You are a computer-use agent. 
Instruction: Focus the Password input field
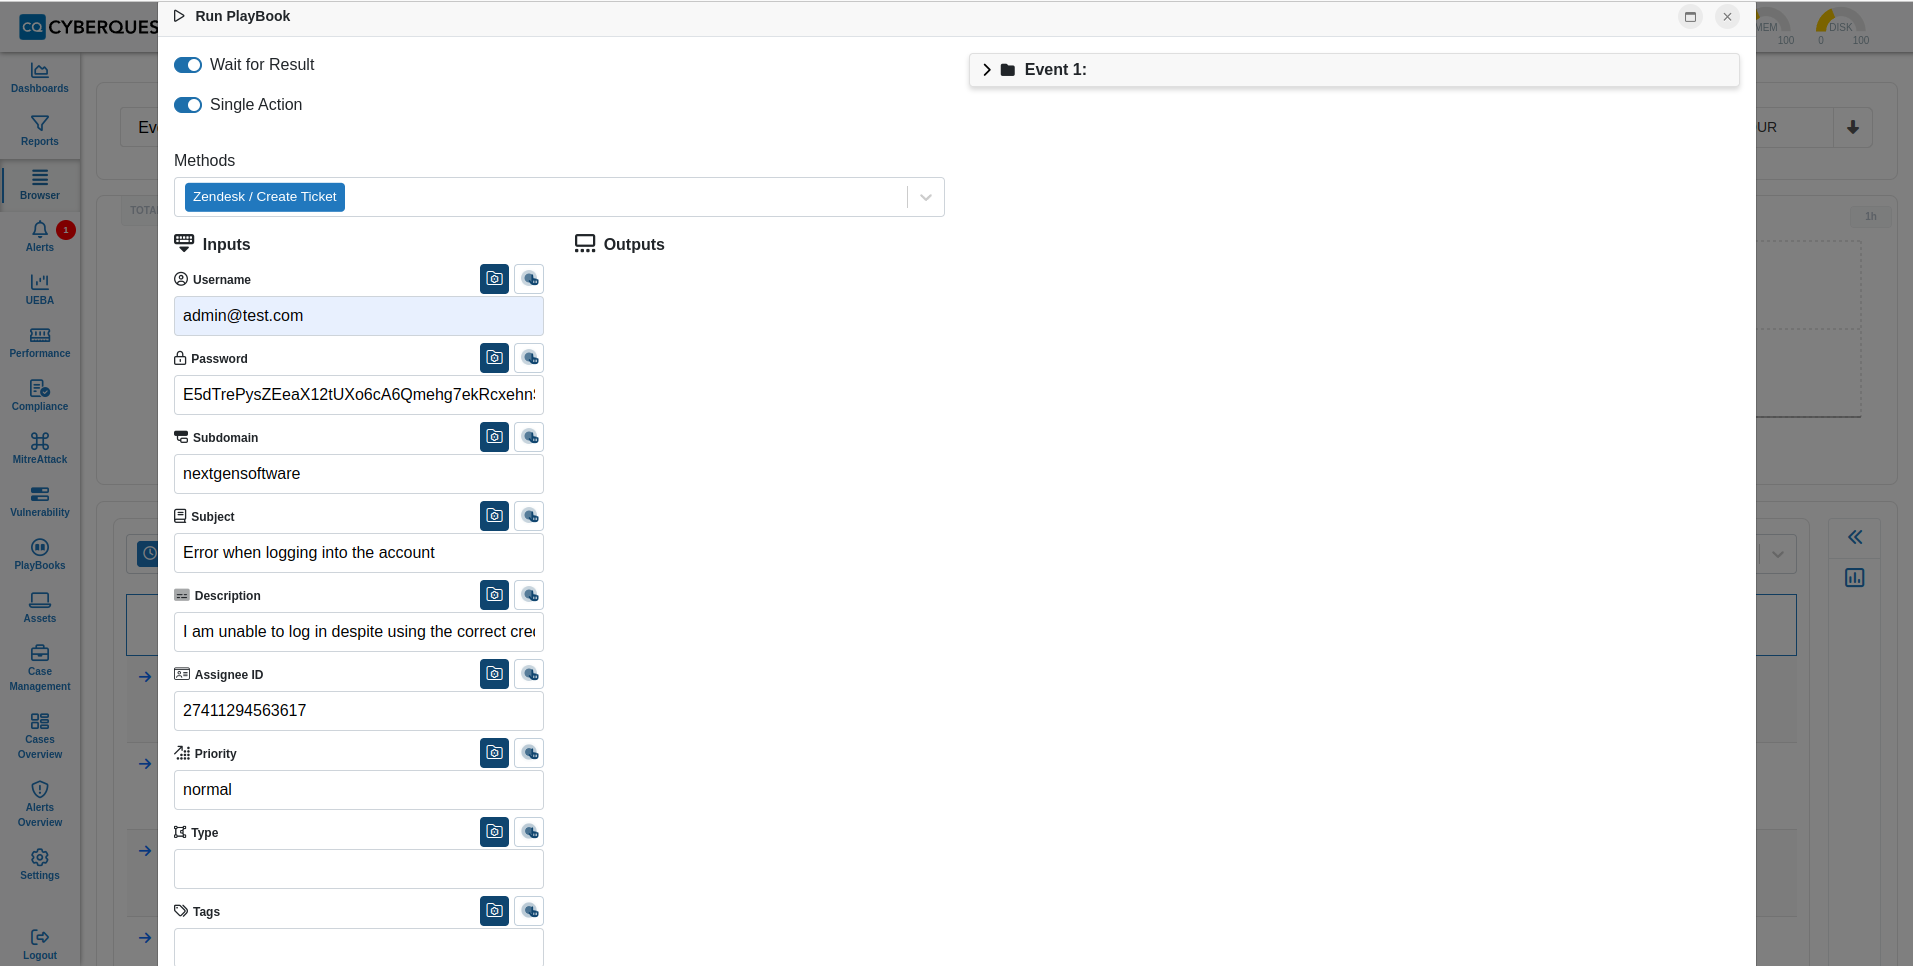359,395
